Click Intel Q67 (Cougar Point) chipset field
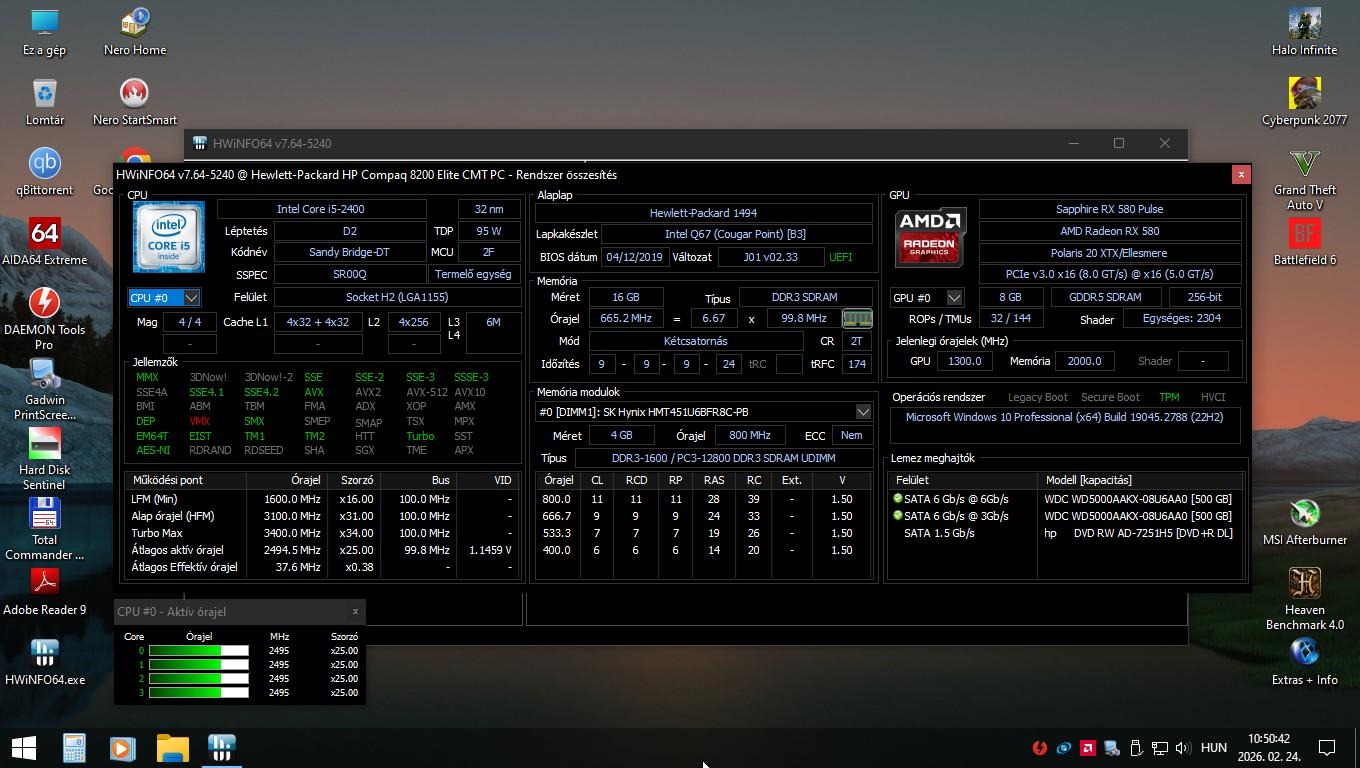Image resolution: width=1360 pixels, height=768 pixels. 735,234
